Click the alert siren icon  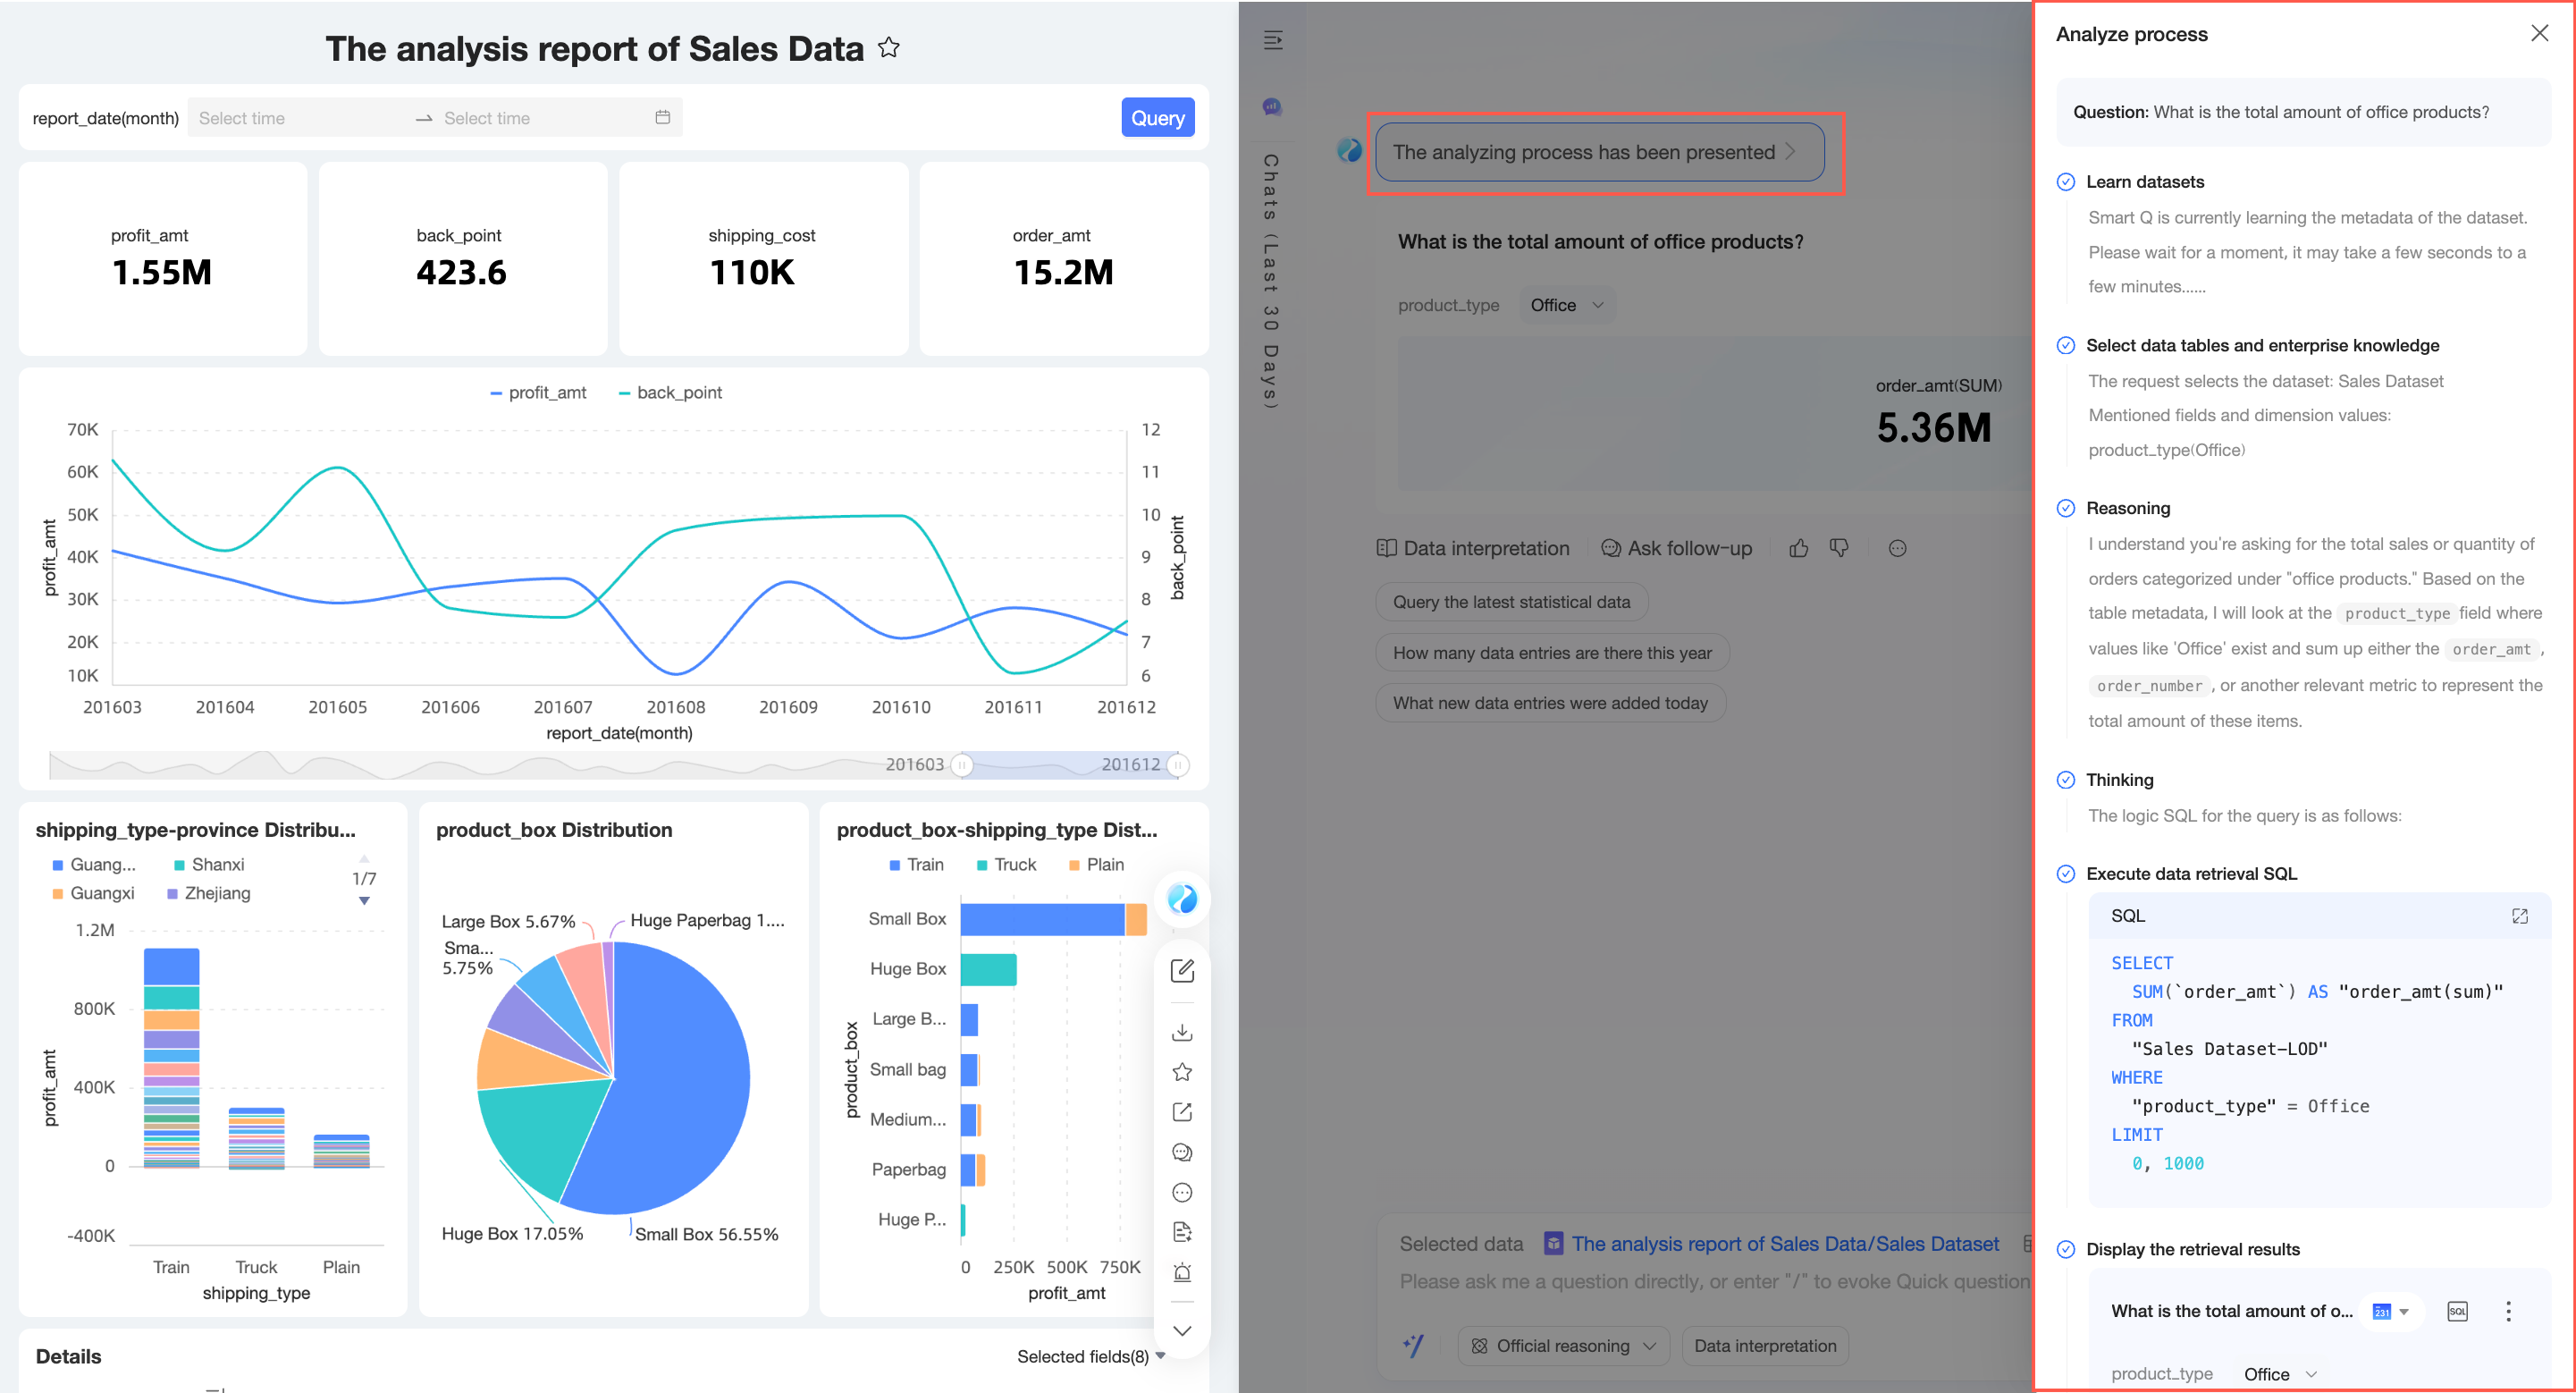coord(1182,1272)
